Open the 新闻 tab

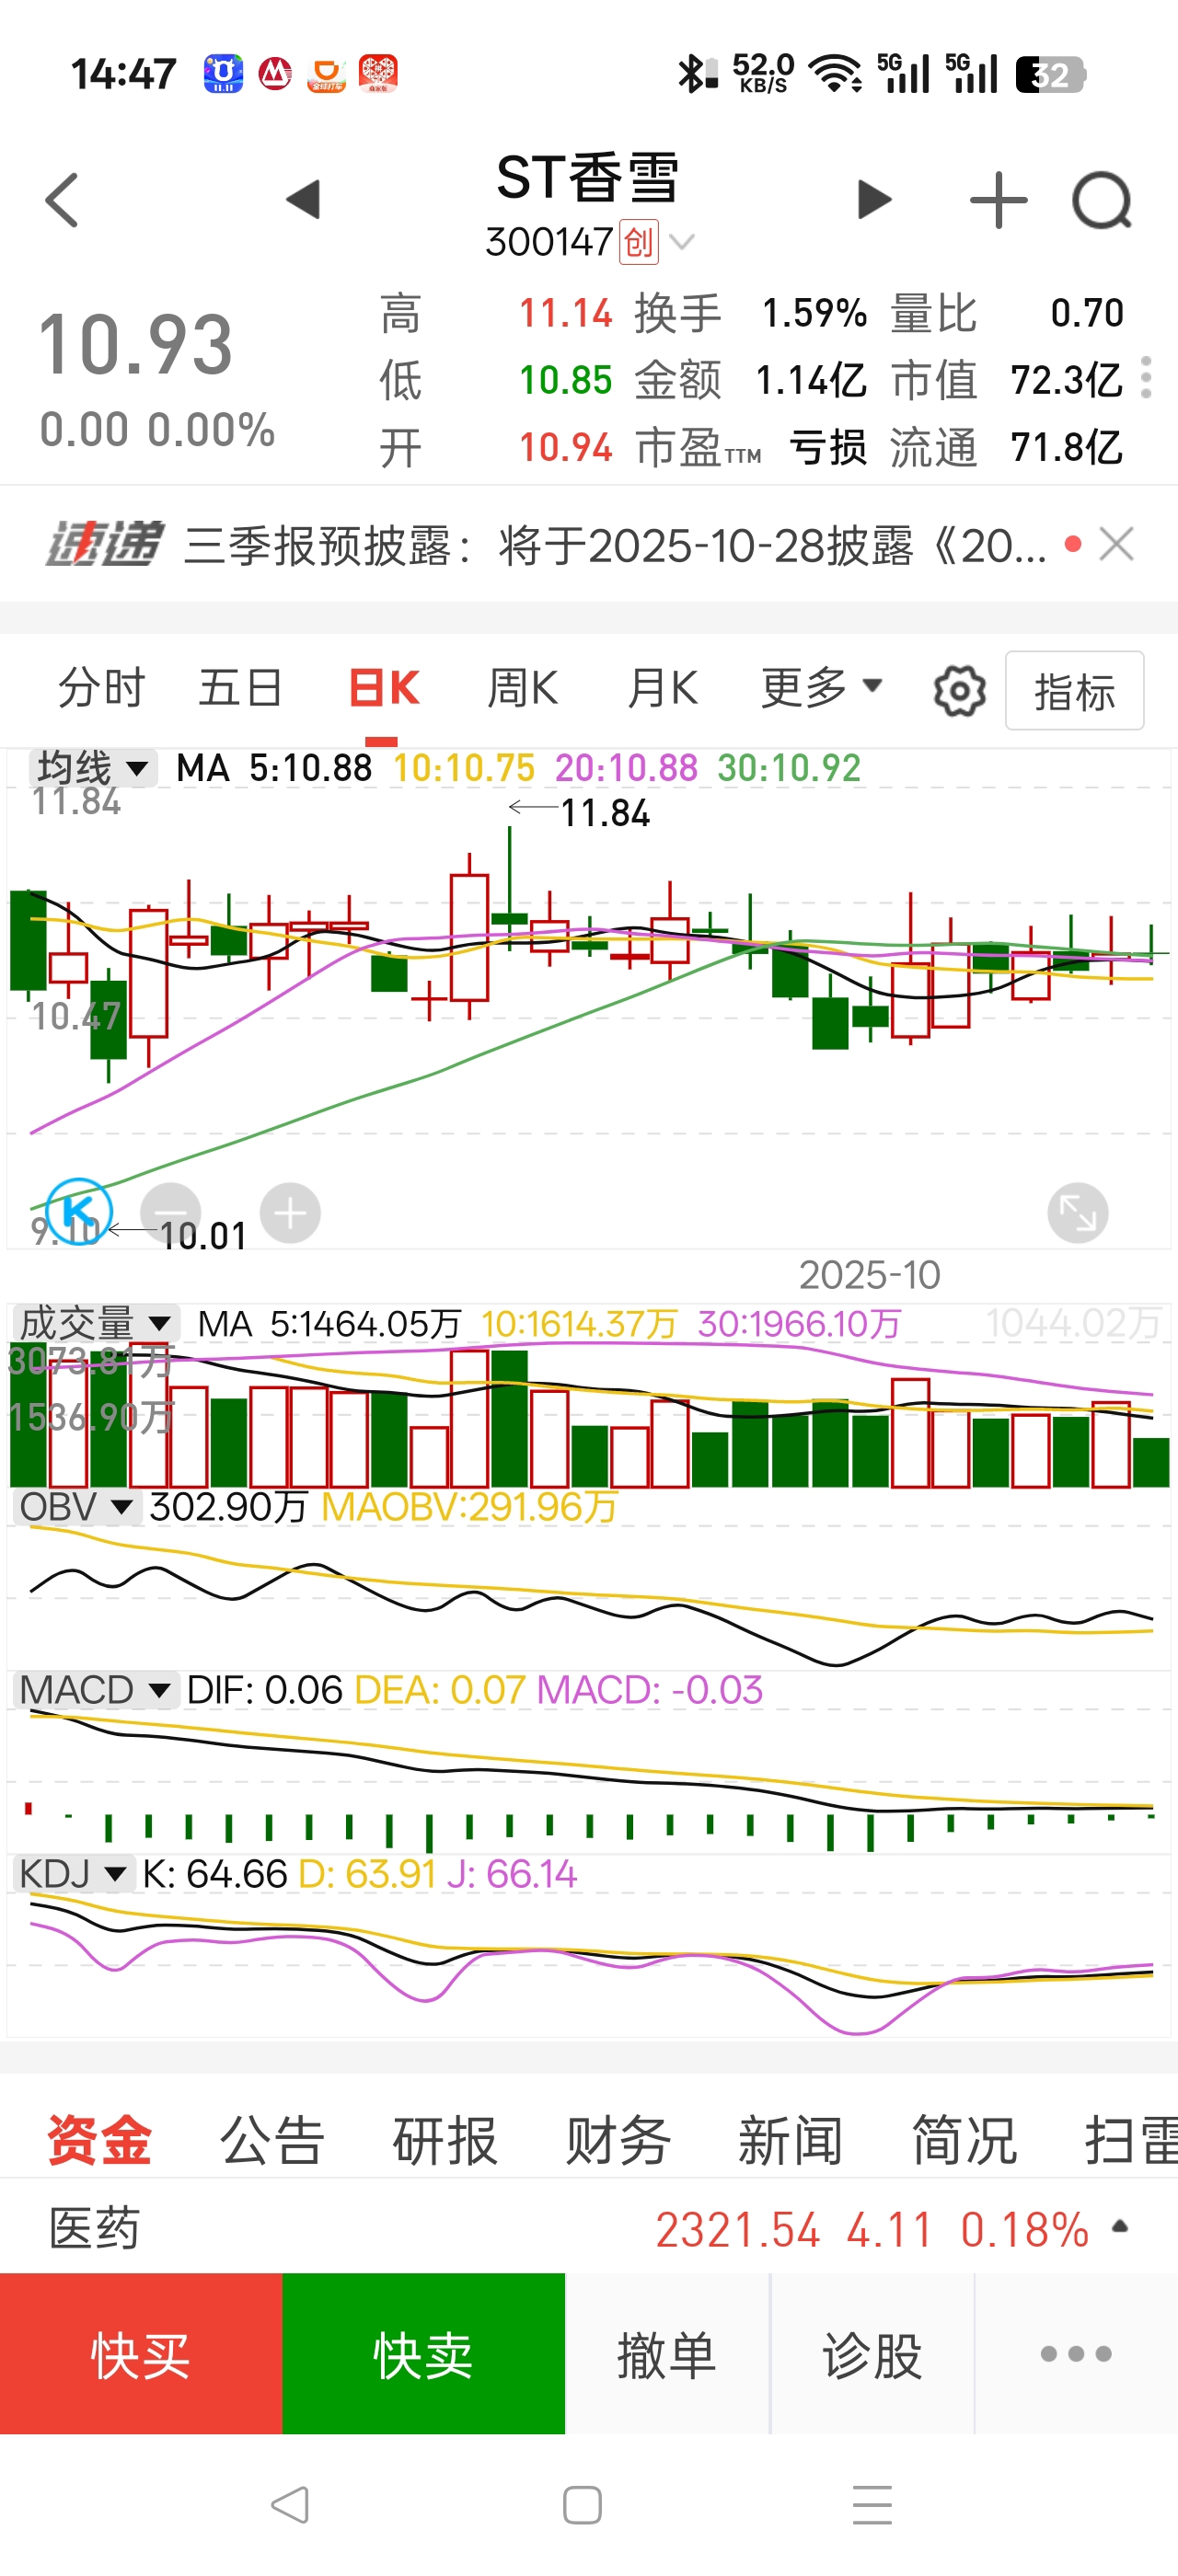pos(791,2141)
